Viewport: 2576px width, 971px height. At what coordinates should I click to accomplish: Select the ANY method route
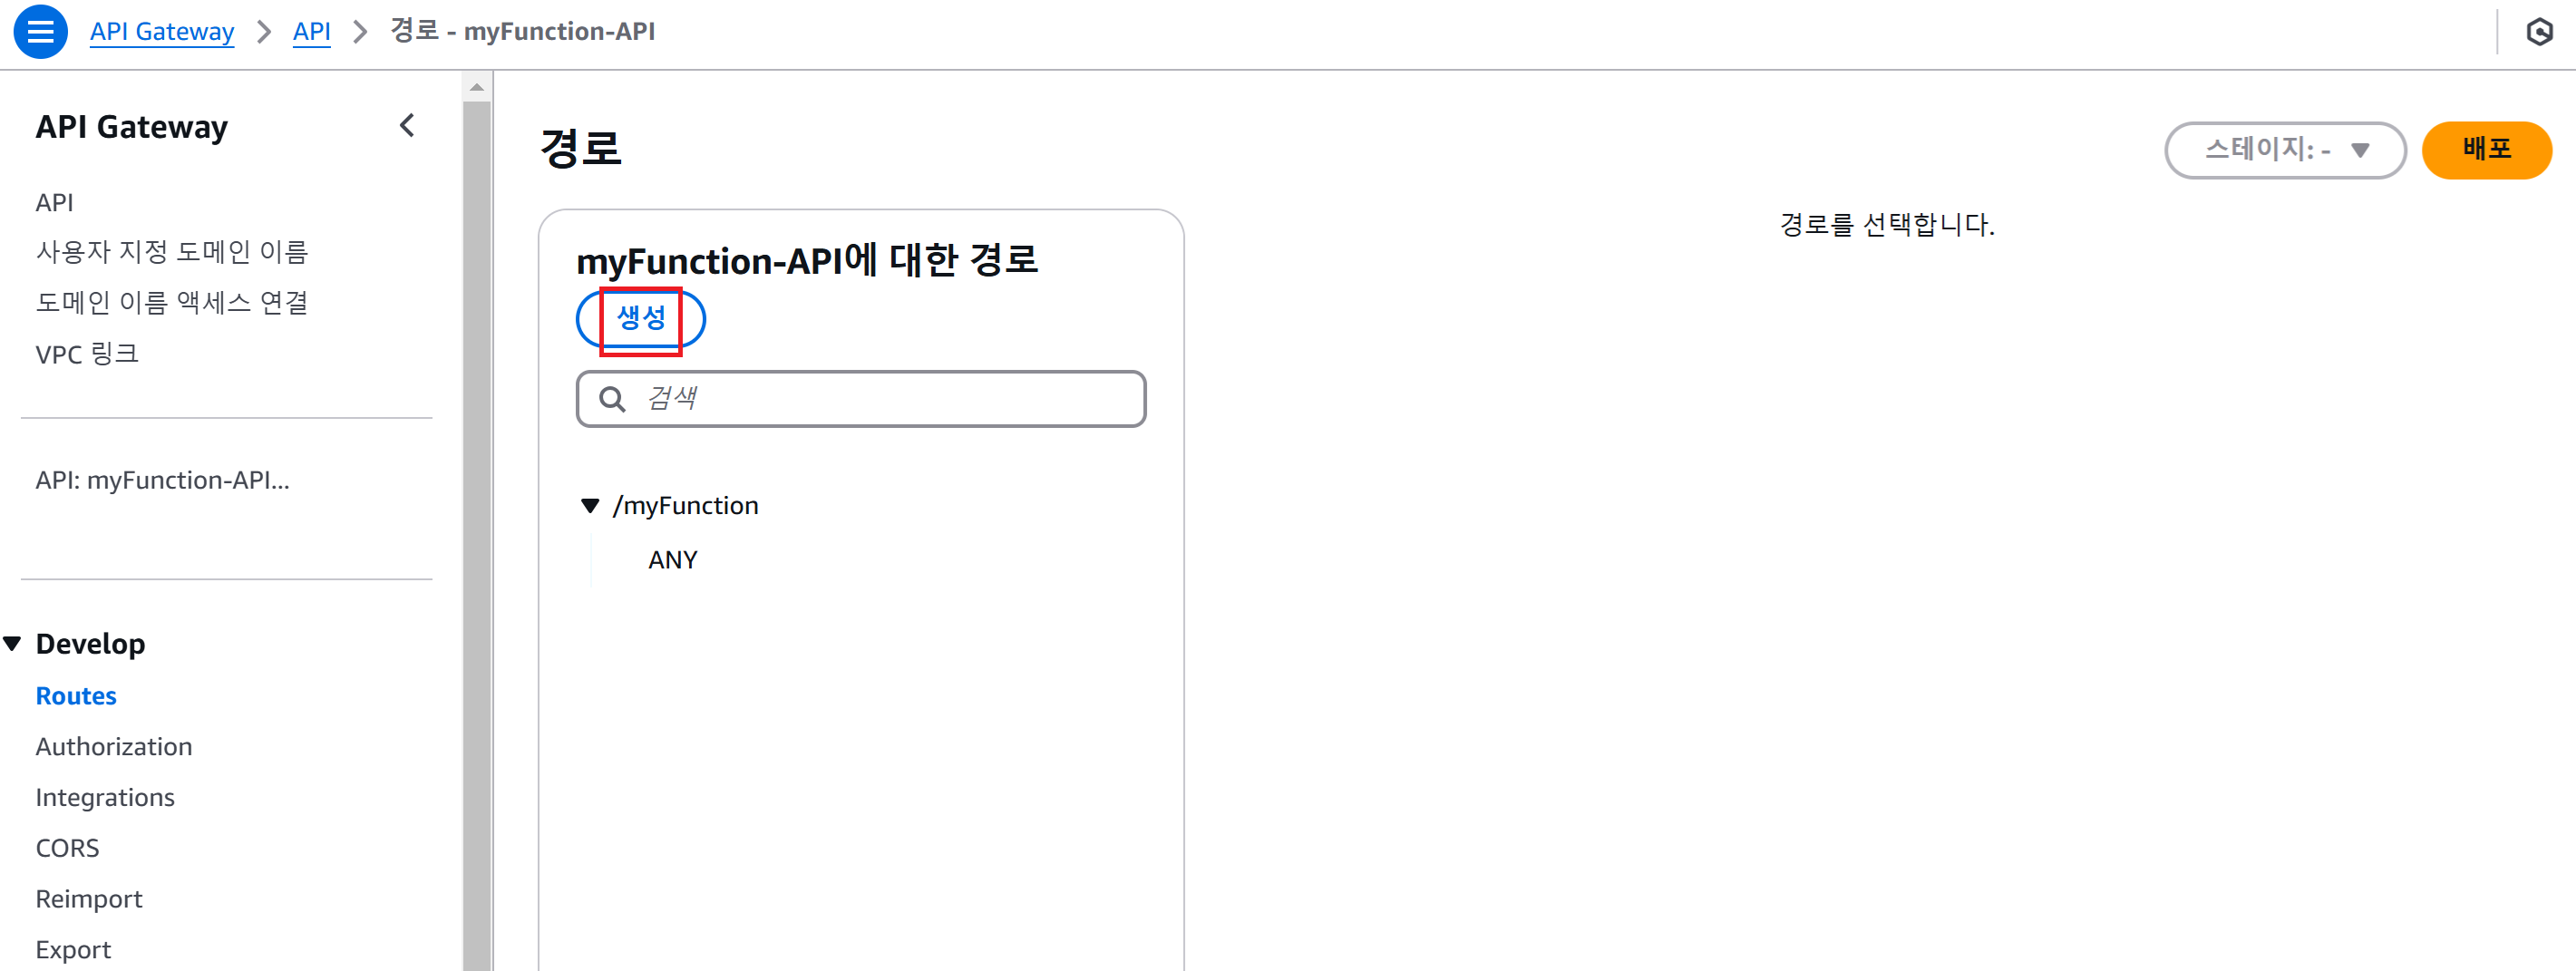point(673,560)
